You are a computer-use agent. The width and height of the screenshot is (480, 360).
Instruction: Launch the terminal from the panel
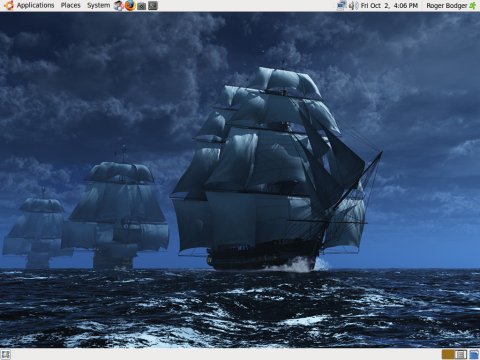[153, 6]
